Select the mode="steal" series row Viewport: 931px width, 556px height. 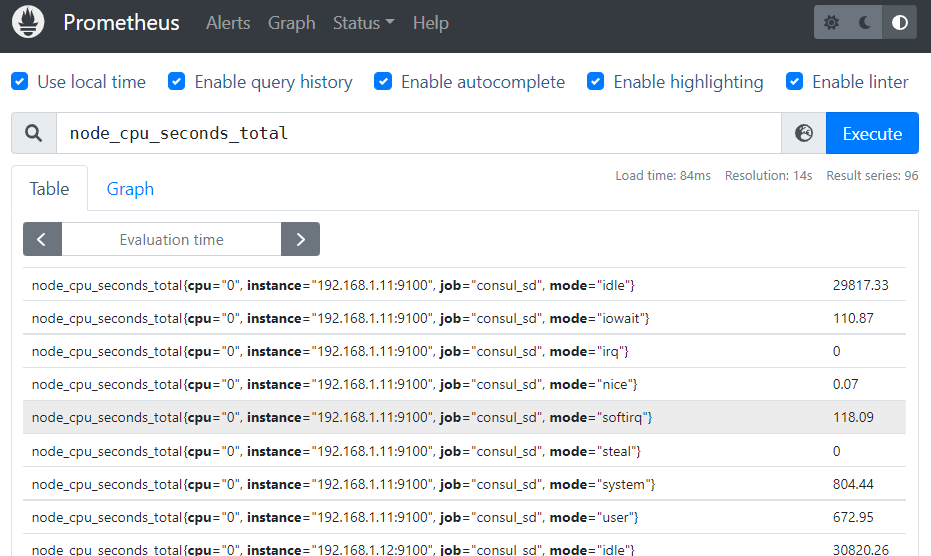coord(464,451)
